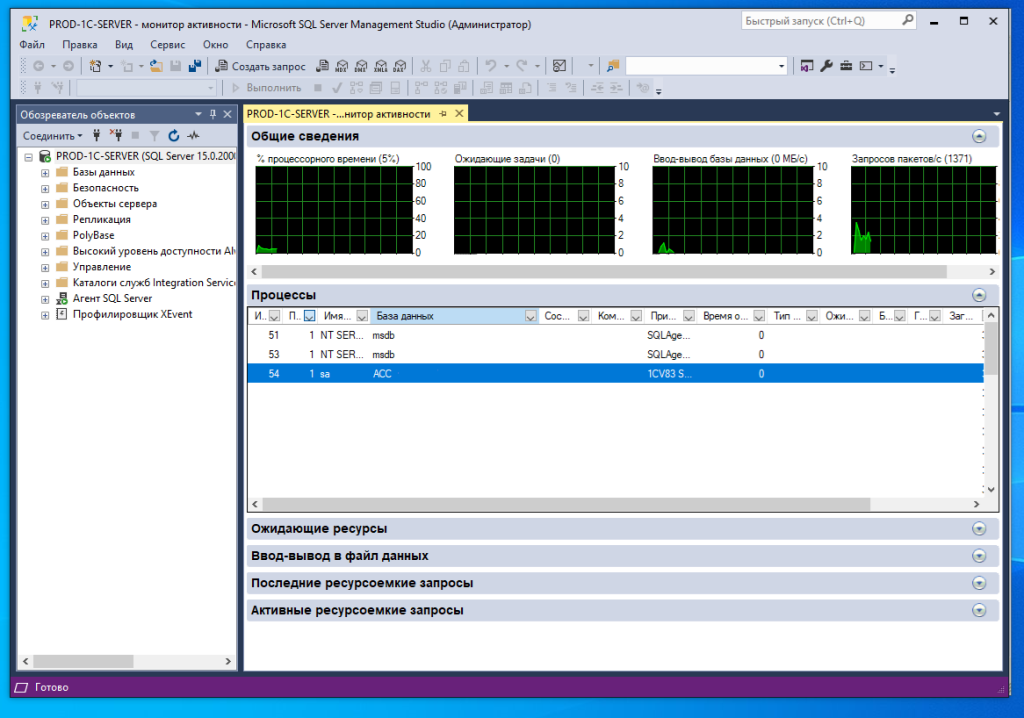Open the Activity Monitor icon in Object Explorer
This screenshot has height=718, width=1024.
[193, 135]
